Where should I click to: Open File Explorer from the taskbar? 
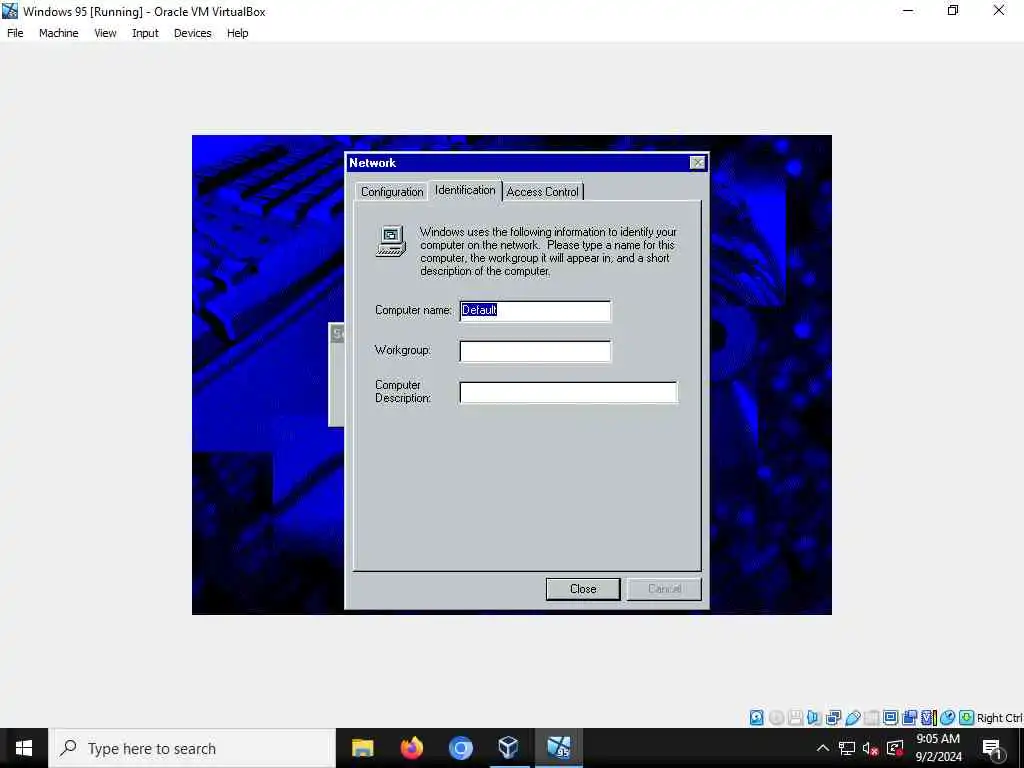coord(362,748)
